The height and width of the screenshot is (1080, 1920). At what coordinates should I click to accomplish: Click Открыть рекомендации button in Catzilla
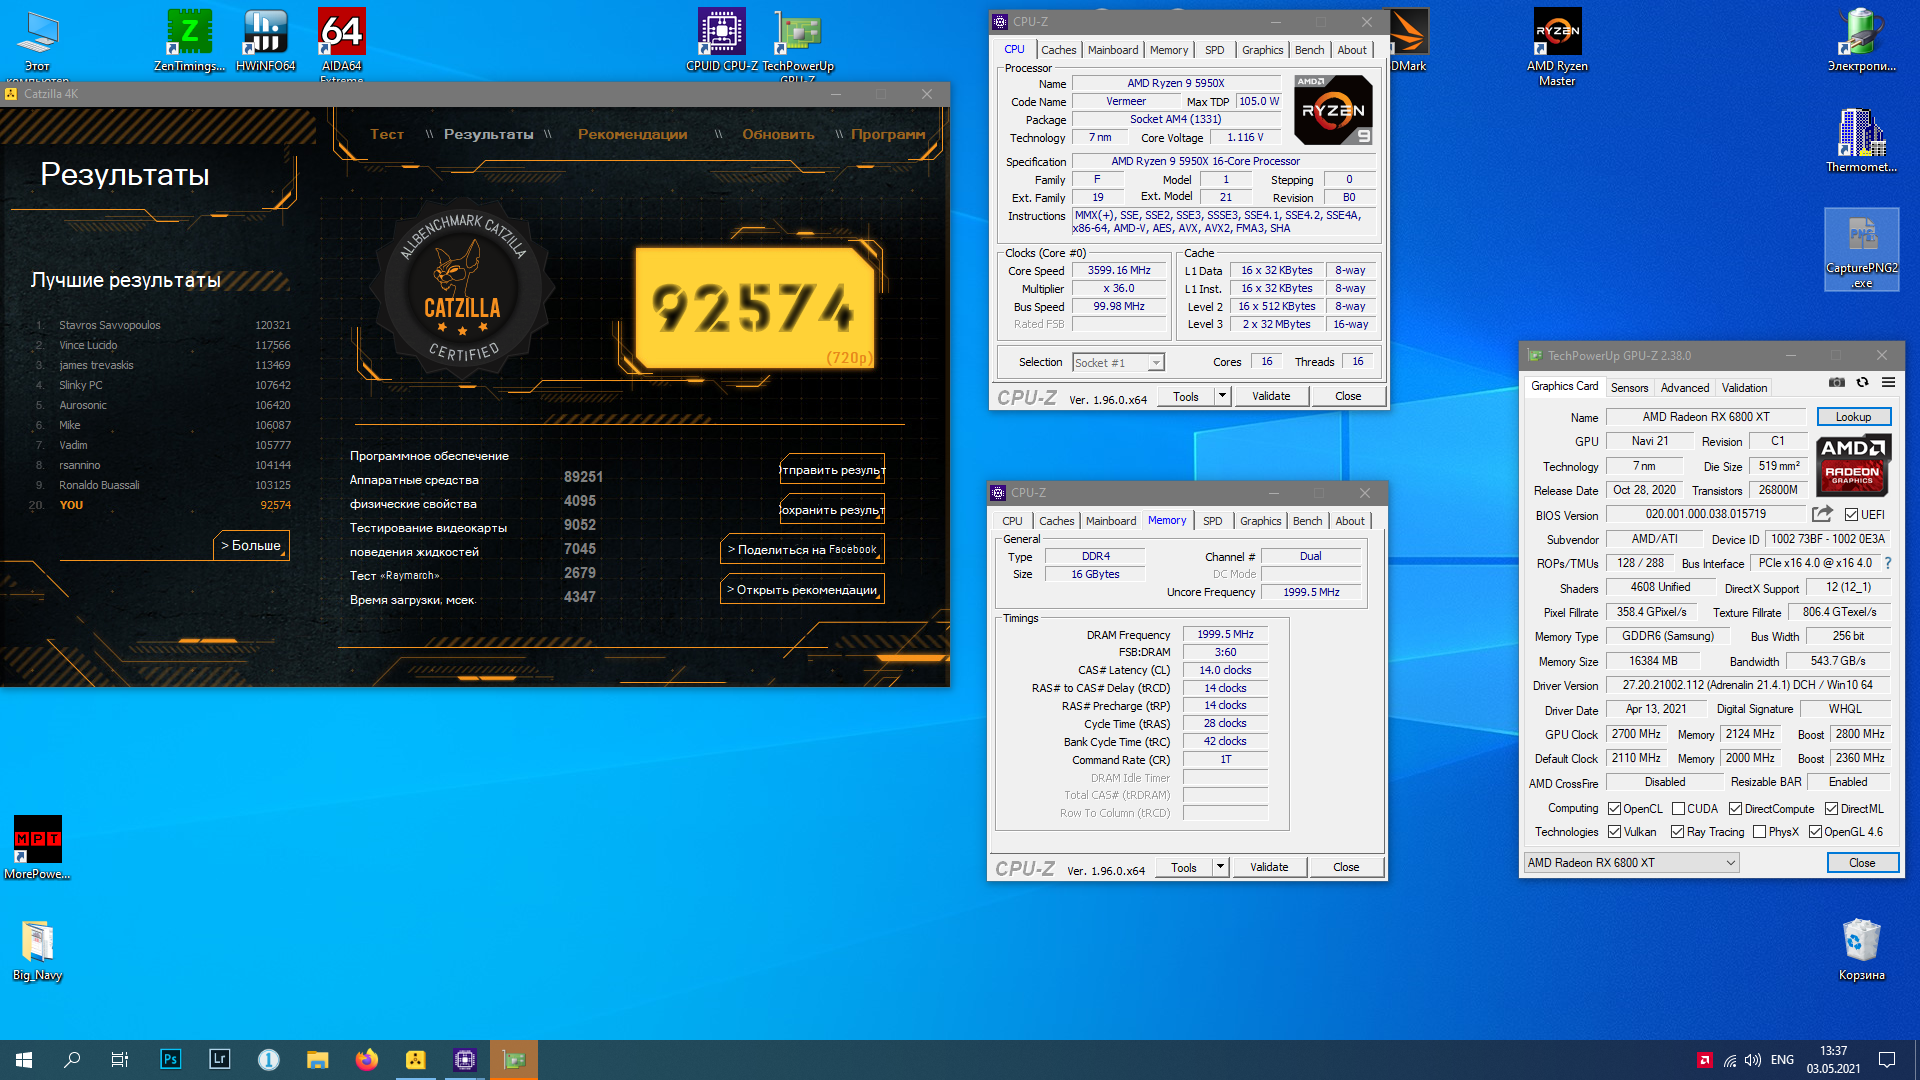click(802, 590)
